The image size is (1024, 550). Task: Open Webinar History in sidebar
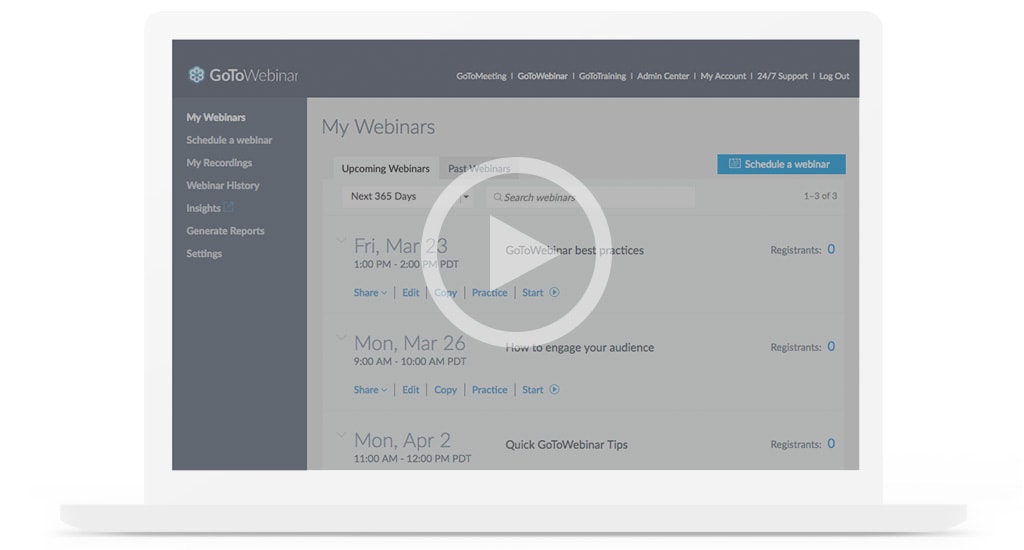[223, 186]
